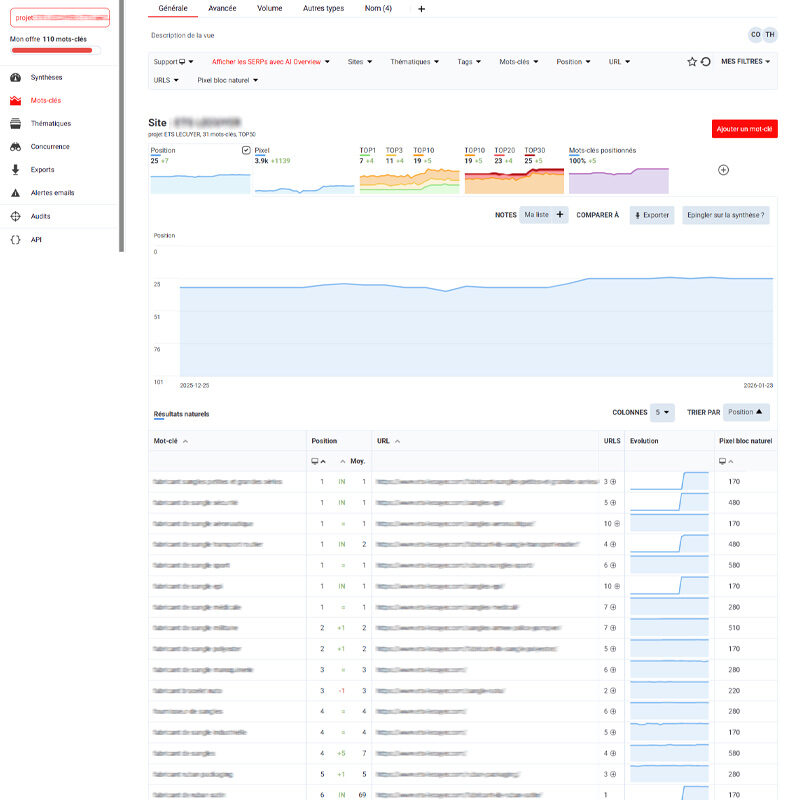This screenshot has width=800, height=800.
Task: Click the Concurrence binoculars icon
Action: [x=15, y=147]
